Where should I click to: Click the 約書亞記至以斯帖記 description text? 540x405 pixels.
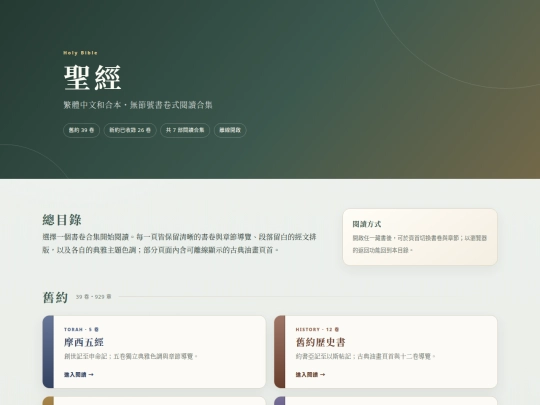[x=366, y=356]
